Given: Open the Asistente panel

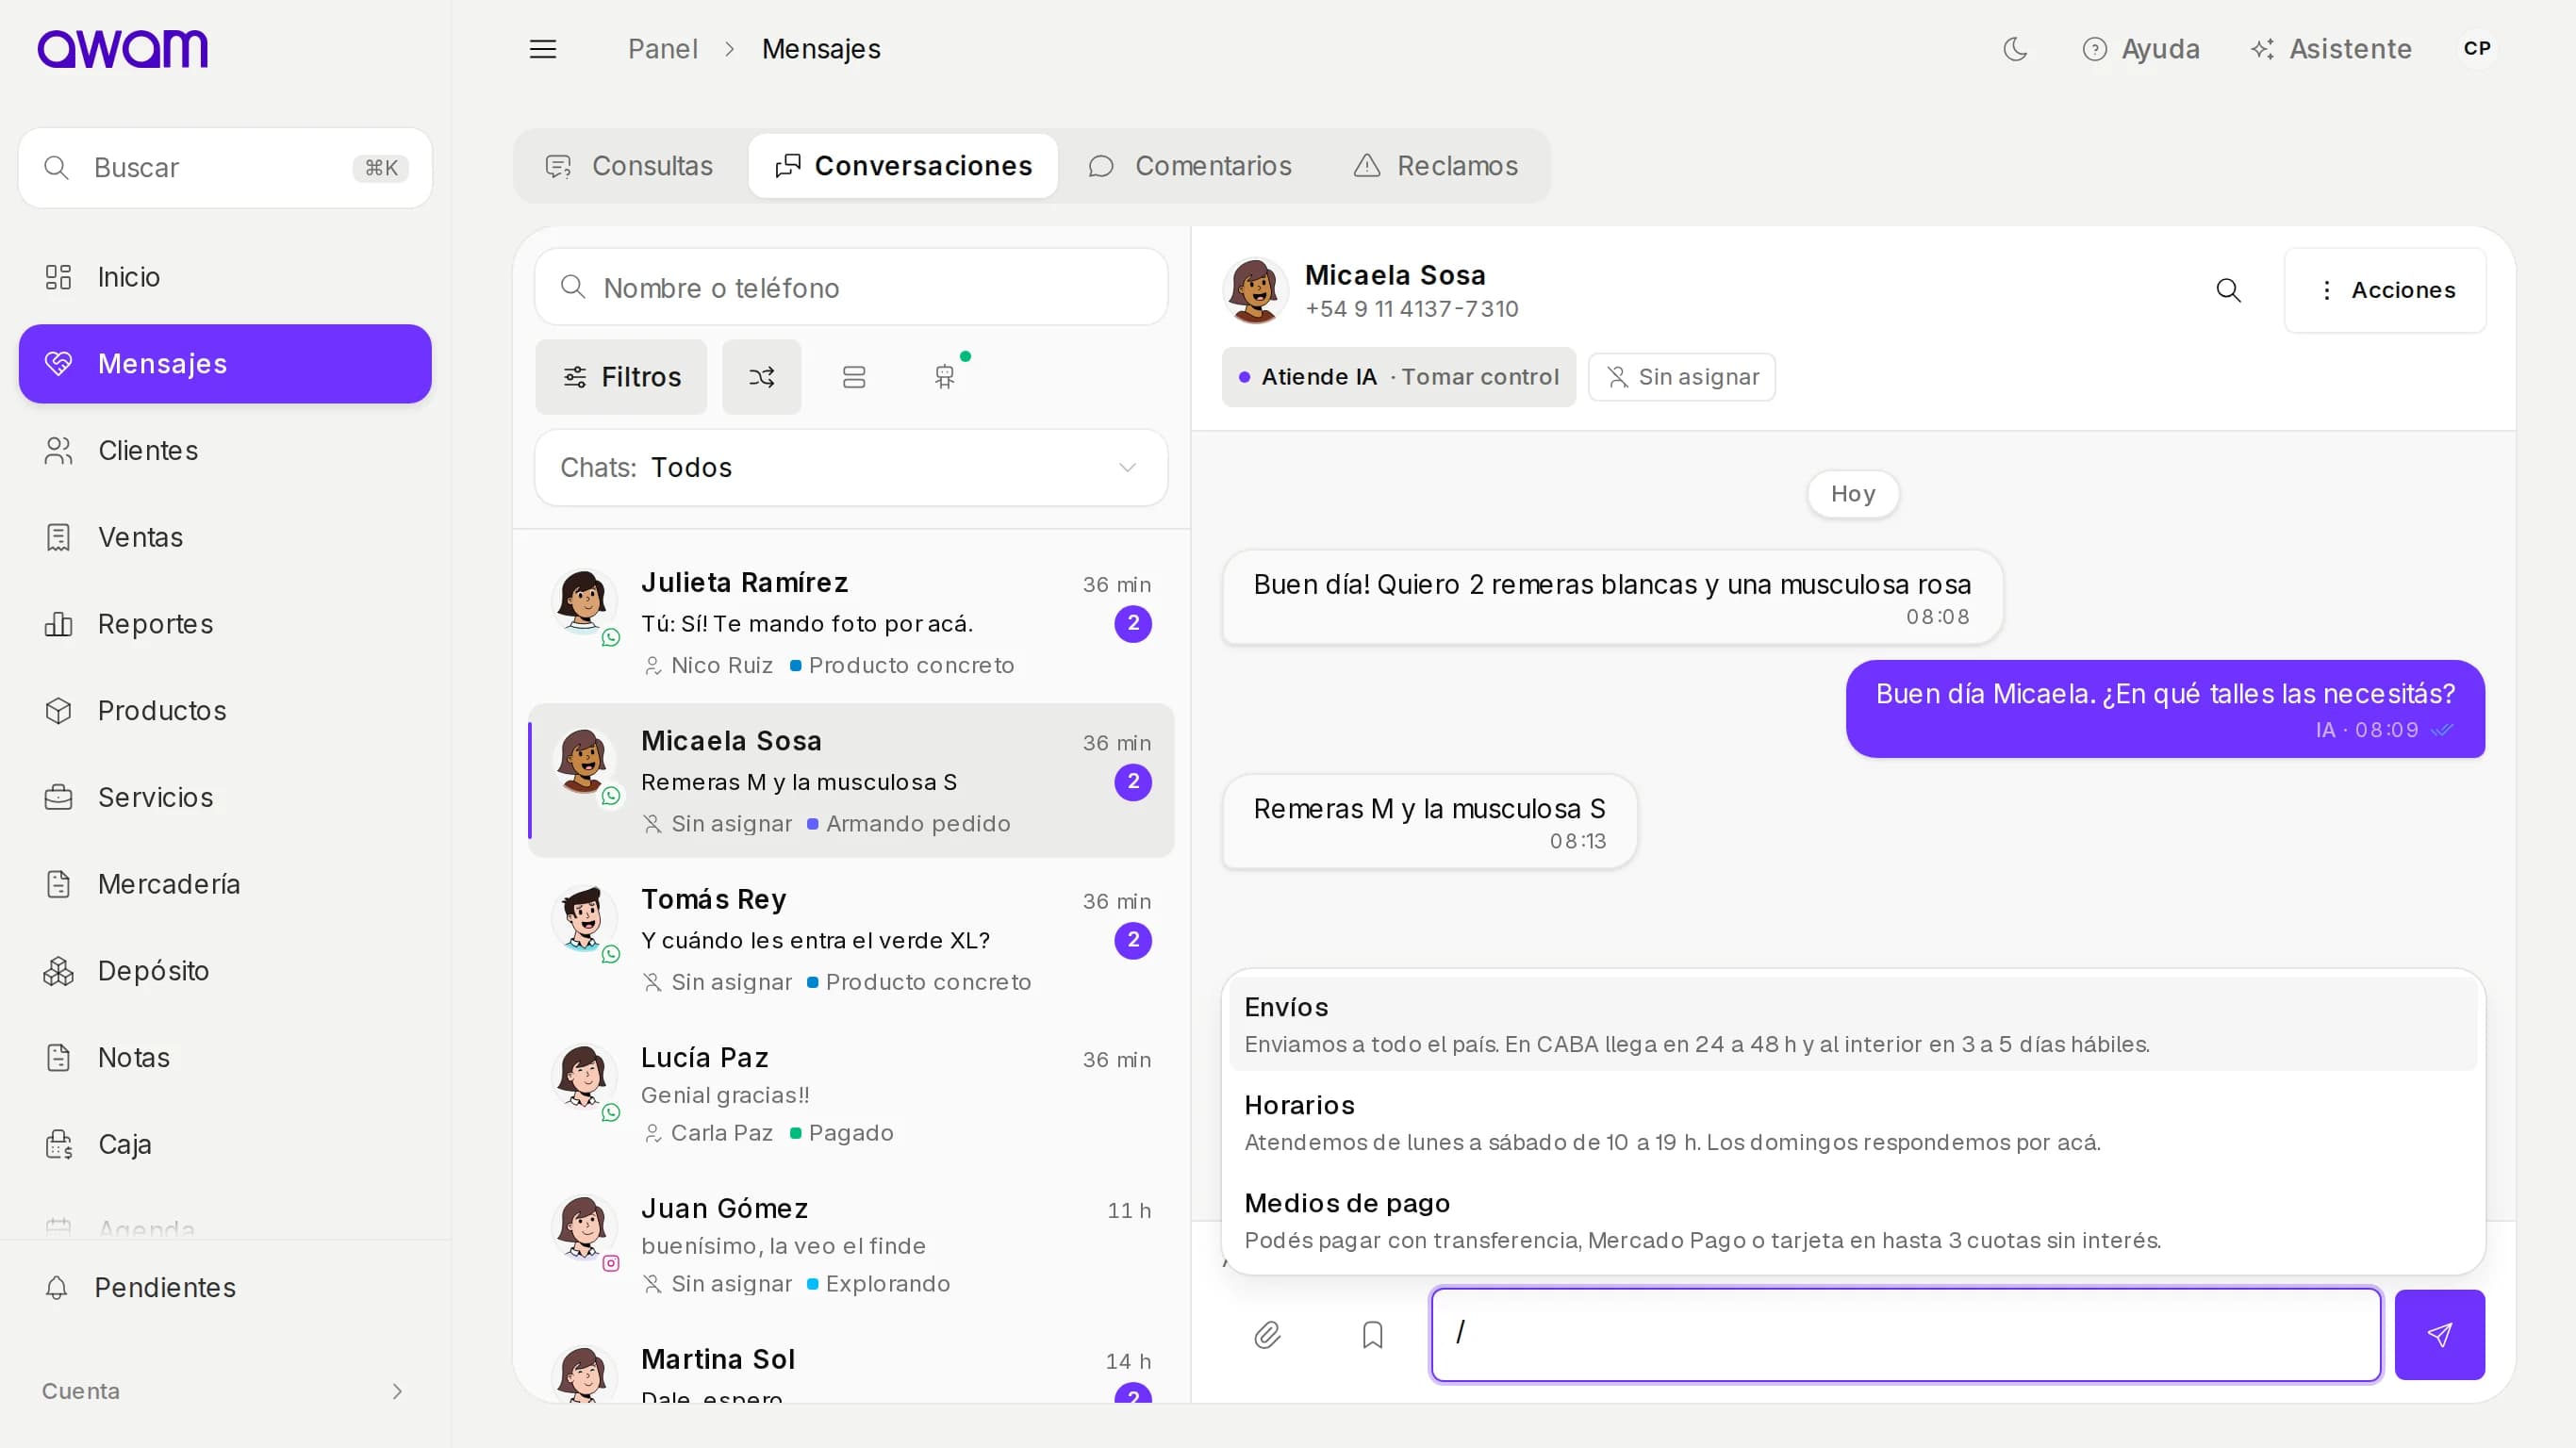Looking at the screenshot, I should [x=2331, y=49].
